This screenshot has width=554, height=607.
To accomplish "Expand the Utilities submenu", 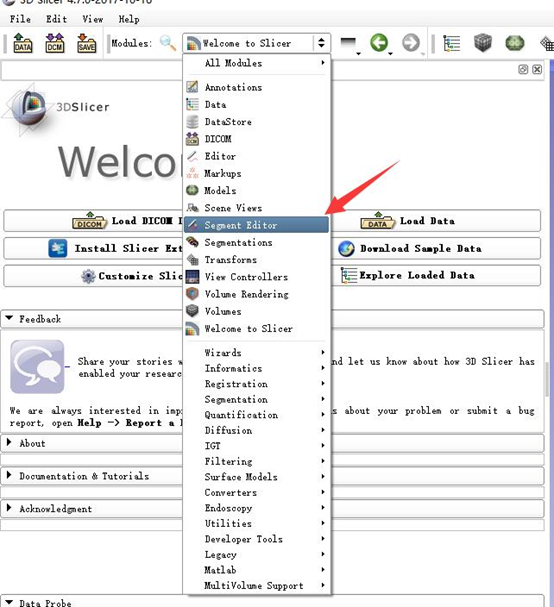I will pyautogui.click(x=257, y=523).
